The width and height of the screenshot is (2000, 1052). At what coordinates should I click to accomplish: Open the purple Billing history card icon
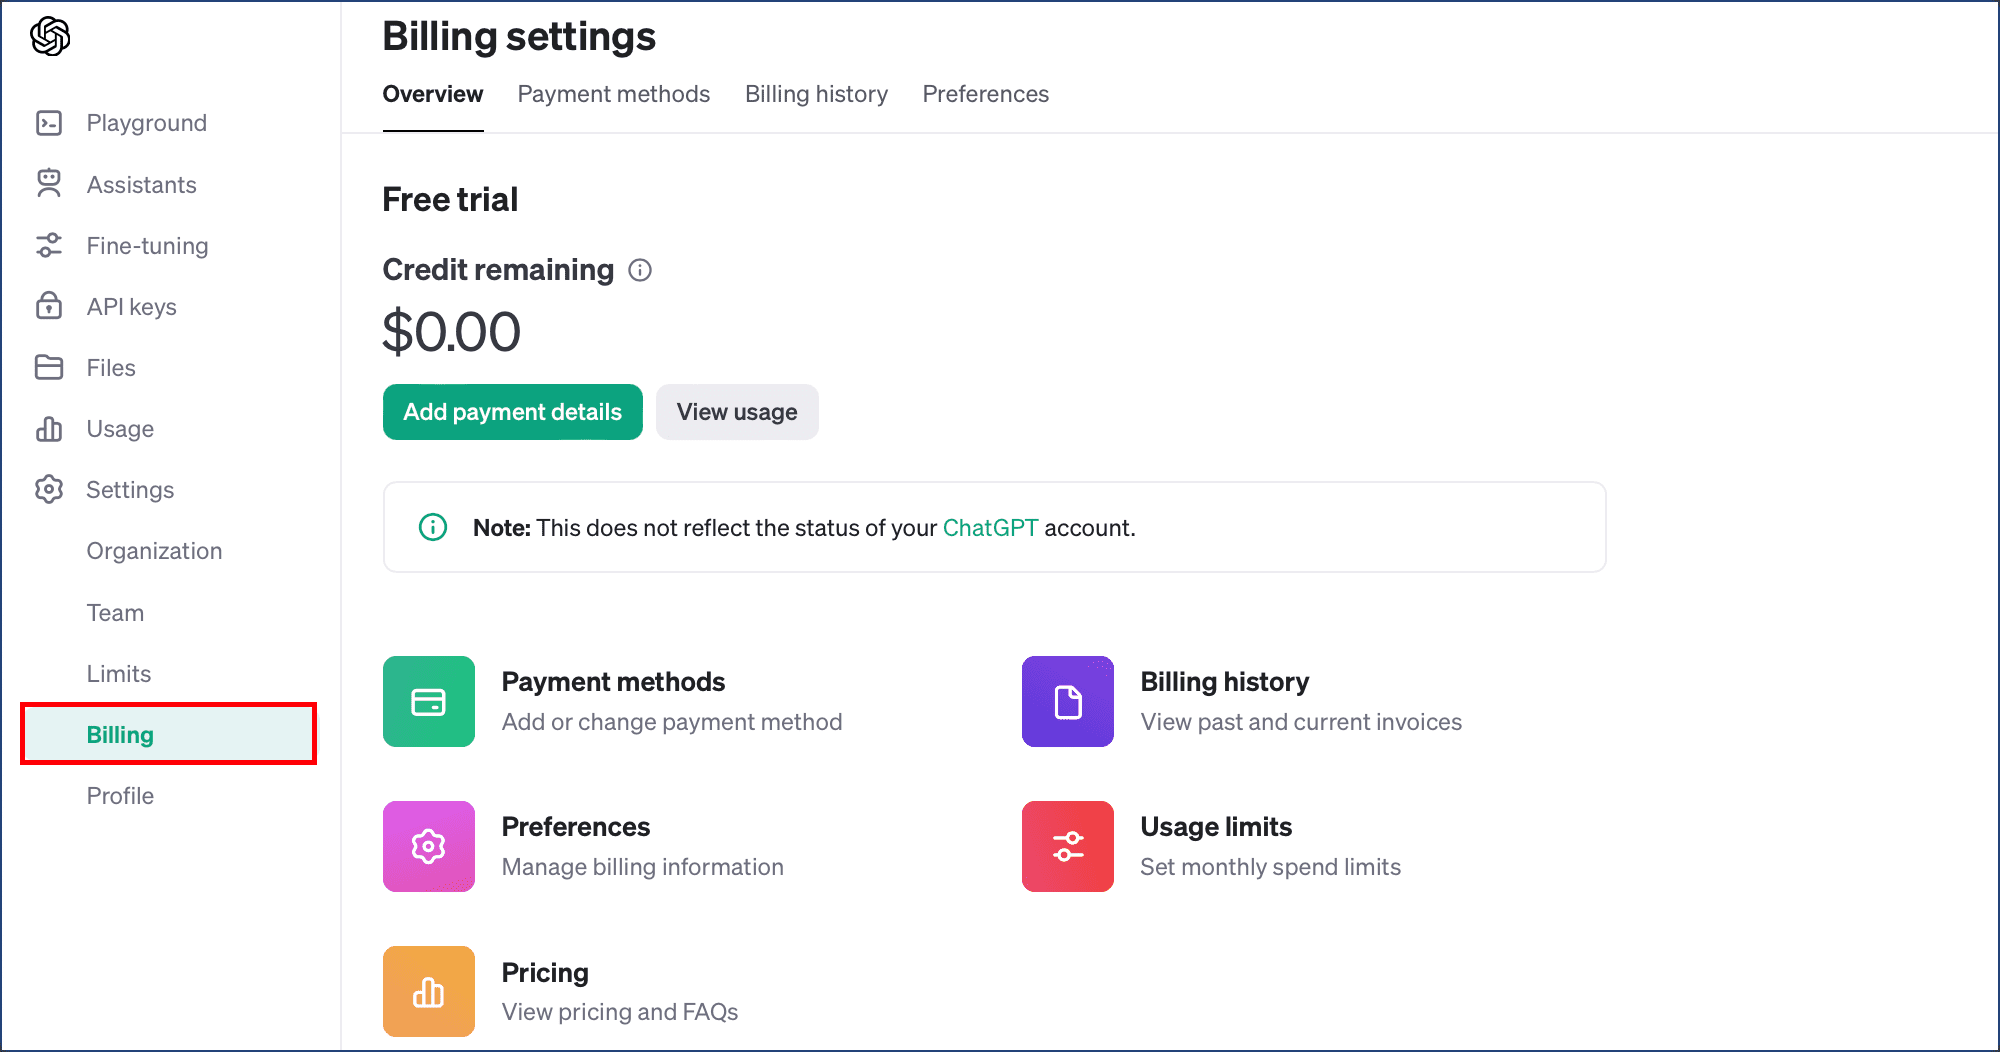tap(1068, 701)
